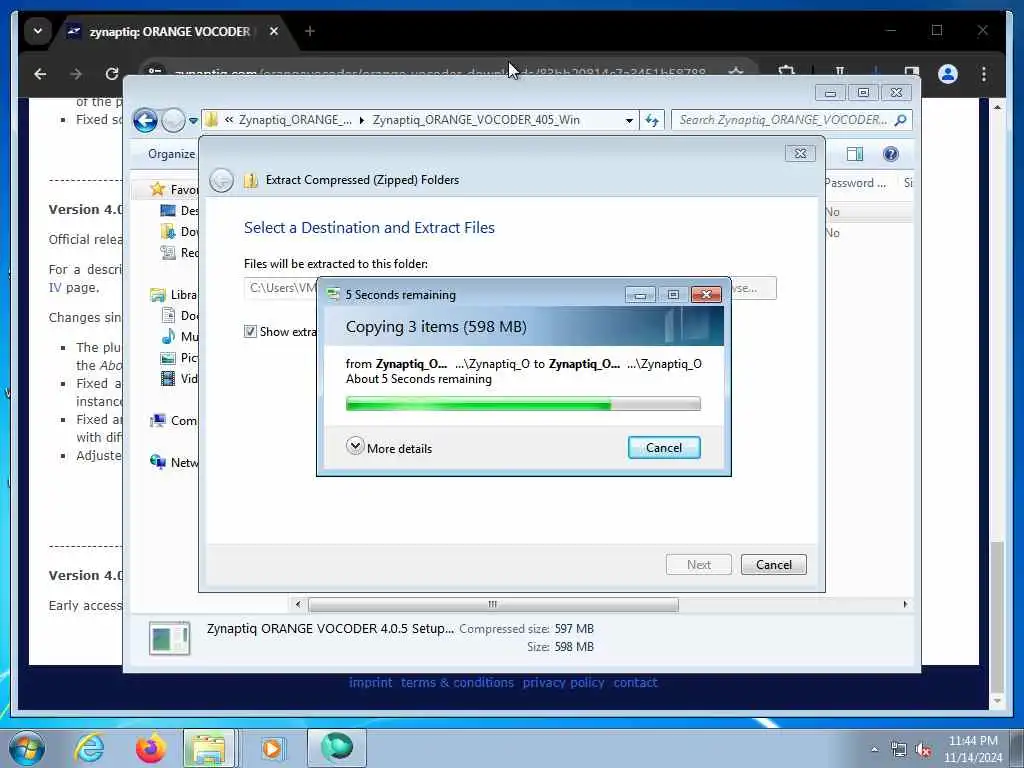
Task: Switch to the file copy taskbar button
Action: coord(337,748)
